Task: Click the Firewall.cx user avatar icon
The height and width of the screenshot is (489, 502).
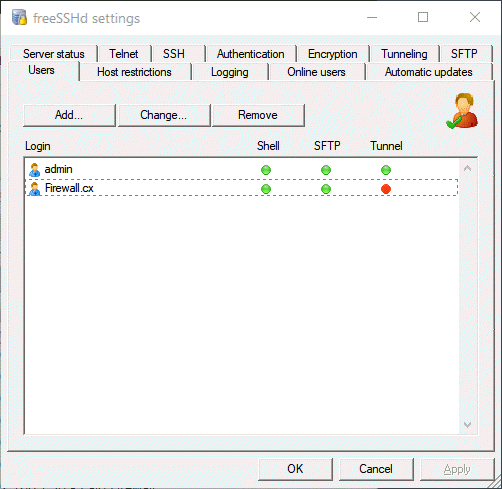Action: (34, 189)
